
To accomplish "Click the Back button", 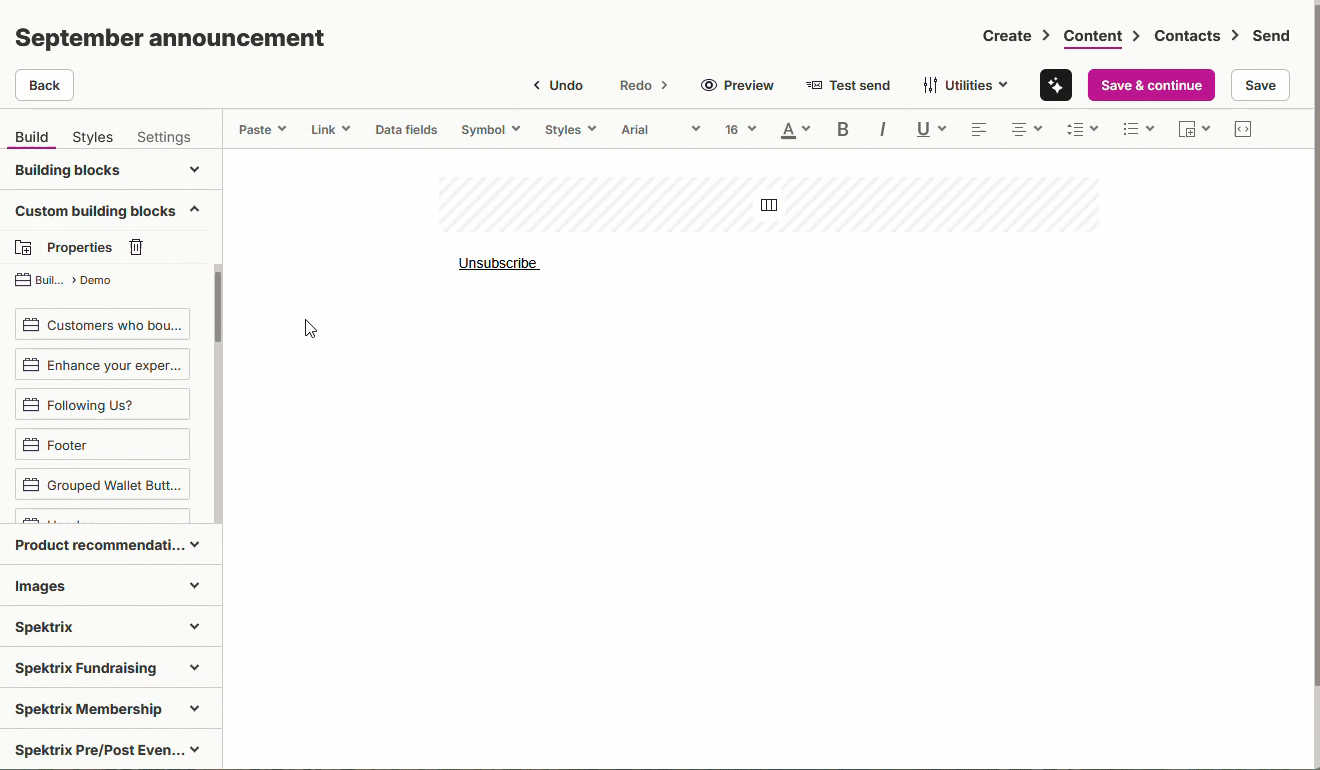I will click(44, 85).
